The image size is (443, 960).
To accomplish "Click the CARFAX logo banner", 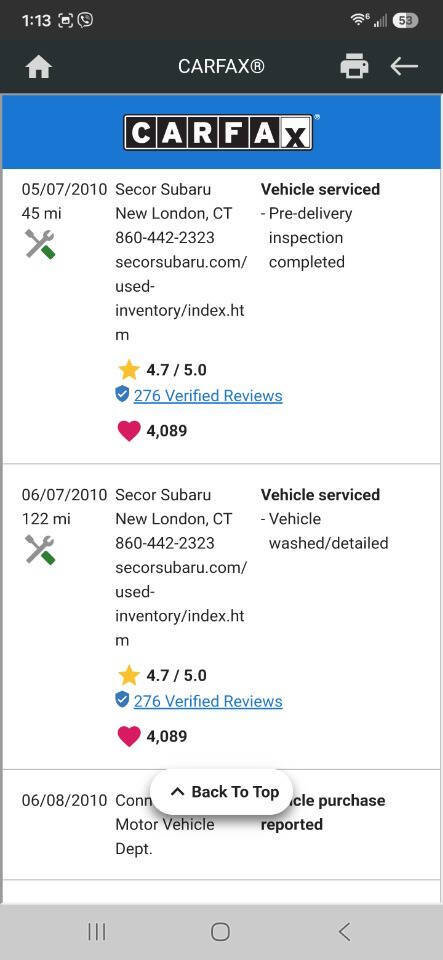I will pyautogui.click(x=221, y=132).
